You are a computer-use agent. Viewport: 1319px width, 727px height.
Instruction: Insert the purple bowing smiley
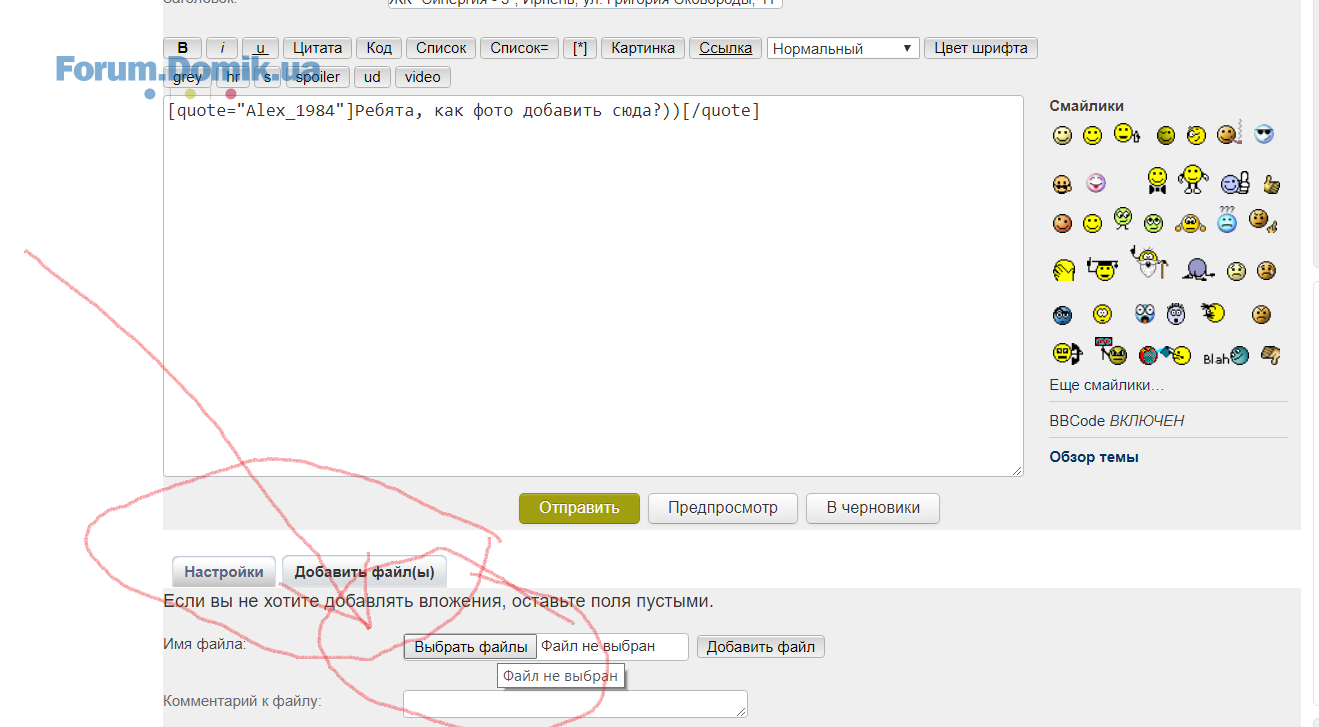1198,268
